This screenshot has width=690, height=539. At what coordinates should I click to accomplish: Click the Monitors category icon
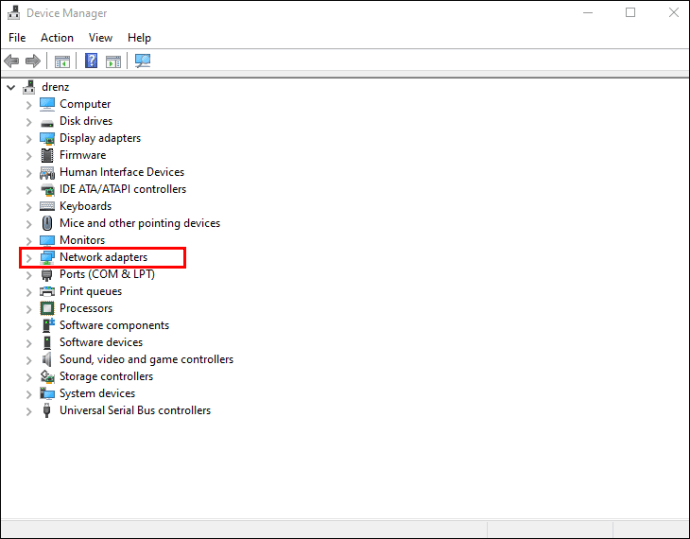pos(47,240)
